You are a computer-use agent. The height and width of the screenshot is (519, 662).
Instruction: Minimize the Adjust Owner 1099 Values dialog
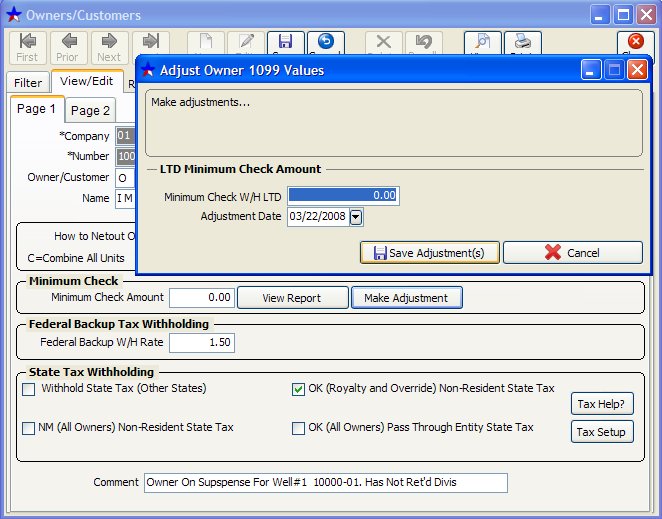pyautogui.click(x=591, y=70)
